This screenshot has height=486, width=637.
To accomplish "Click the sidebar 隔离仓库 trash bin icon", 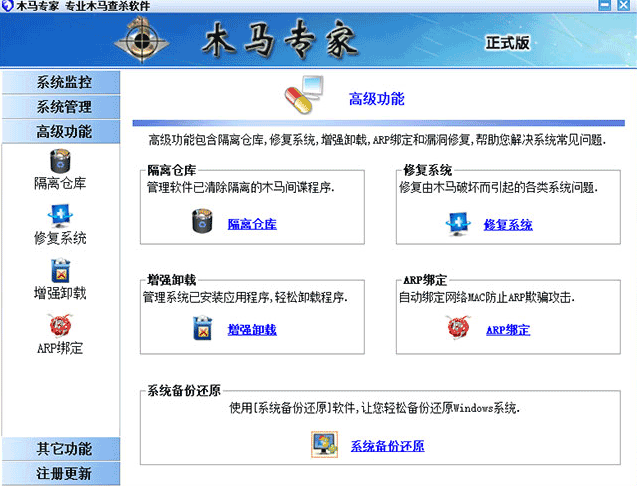I will point(60,161).
